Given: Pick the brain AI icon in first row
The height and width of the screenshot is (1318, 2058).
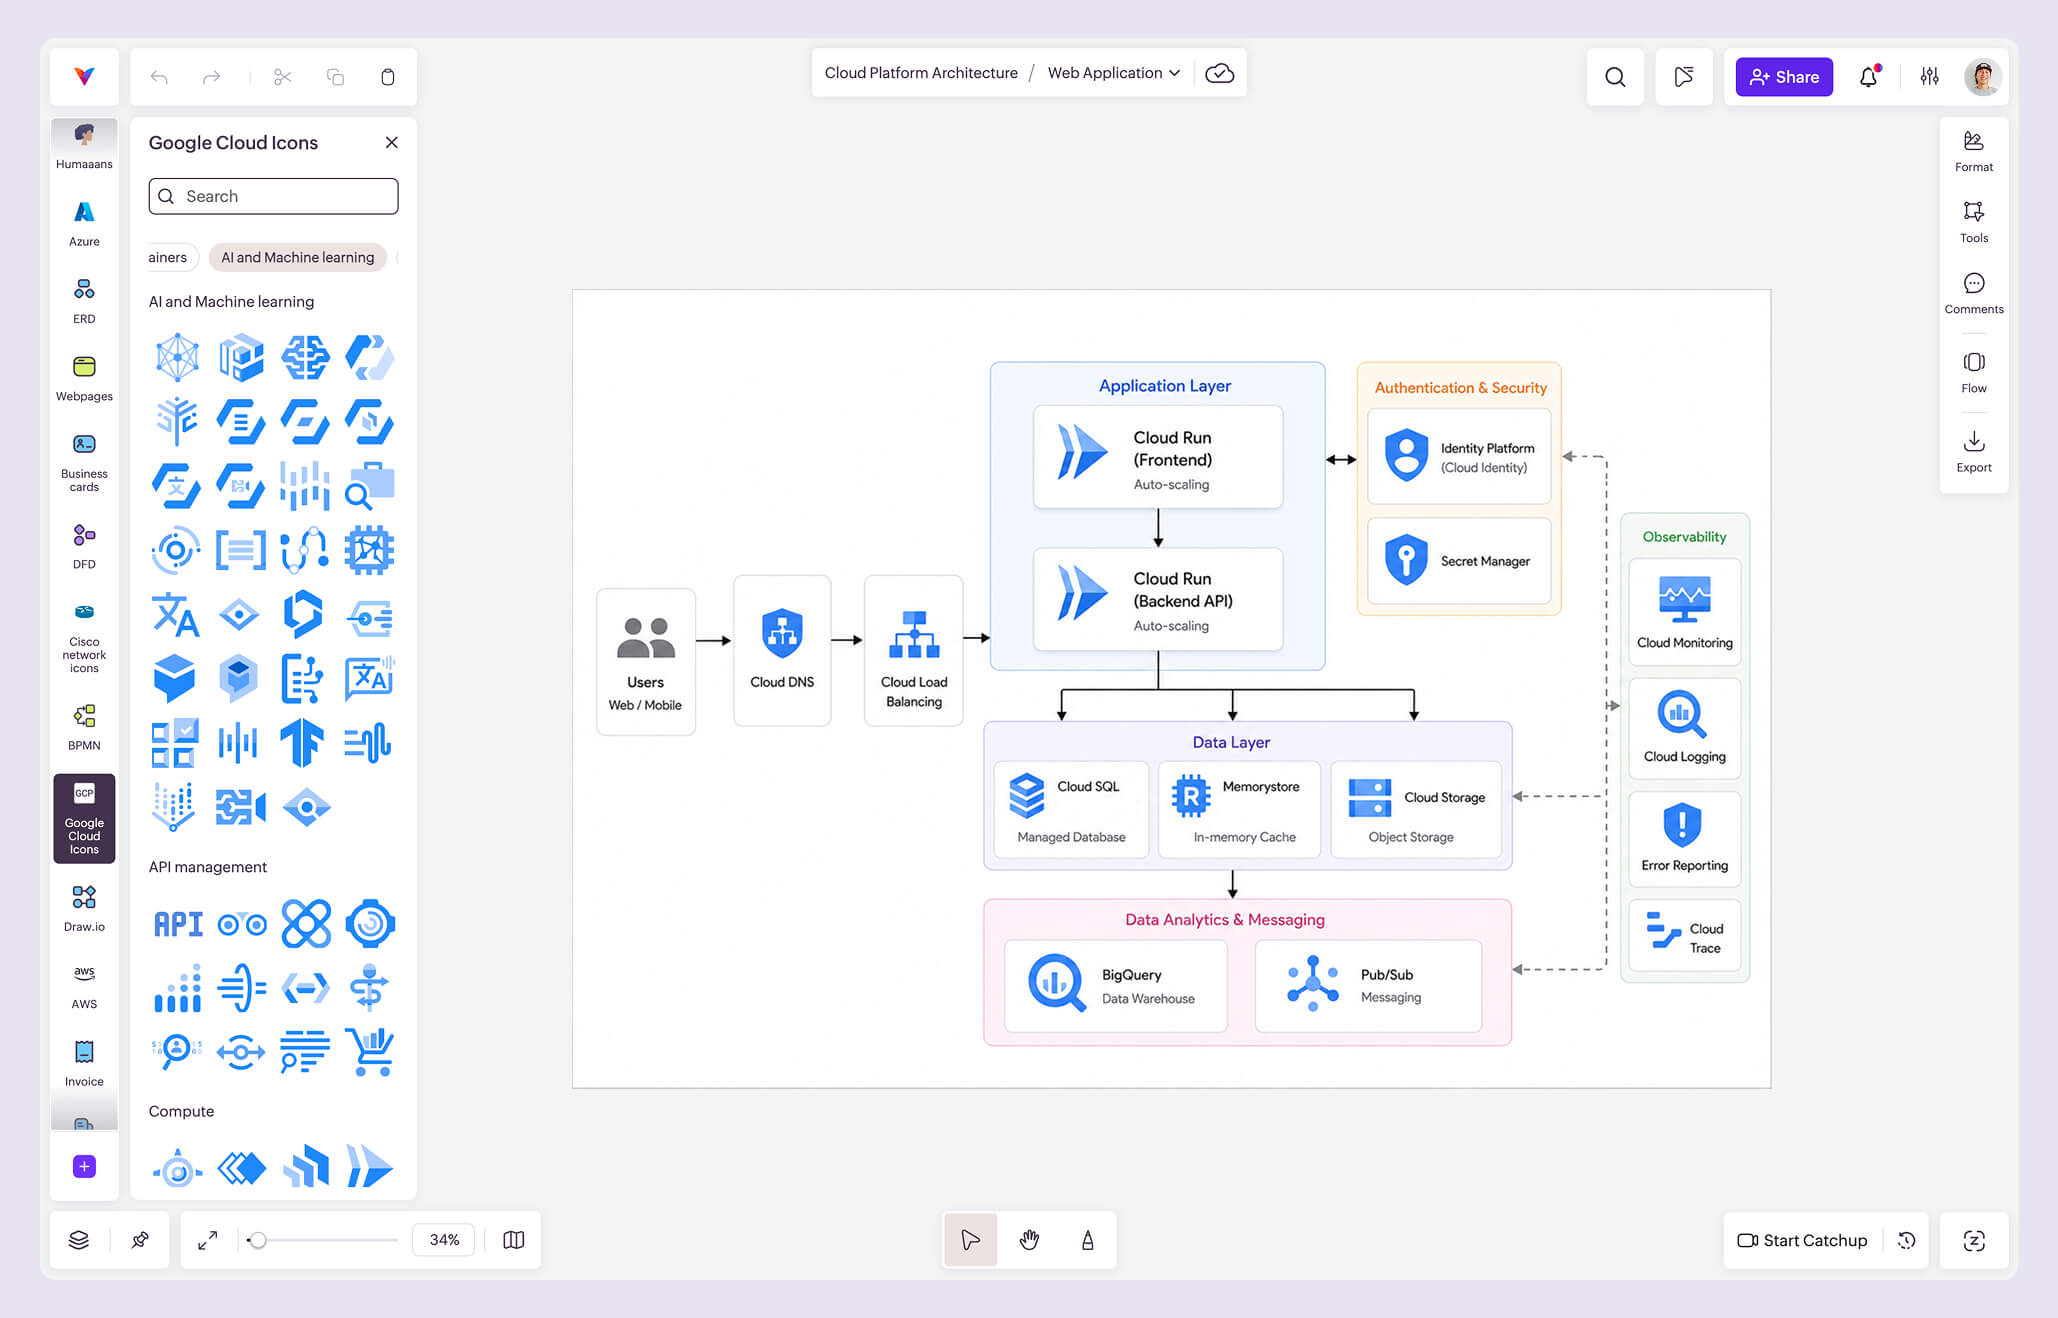Looking at the screenshot, I should coord(305,357).
